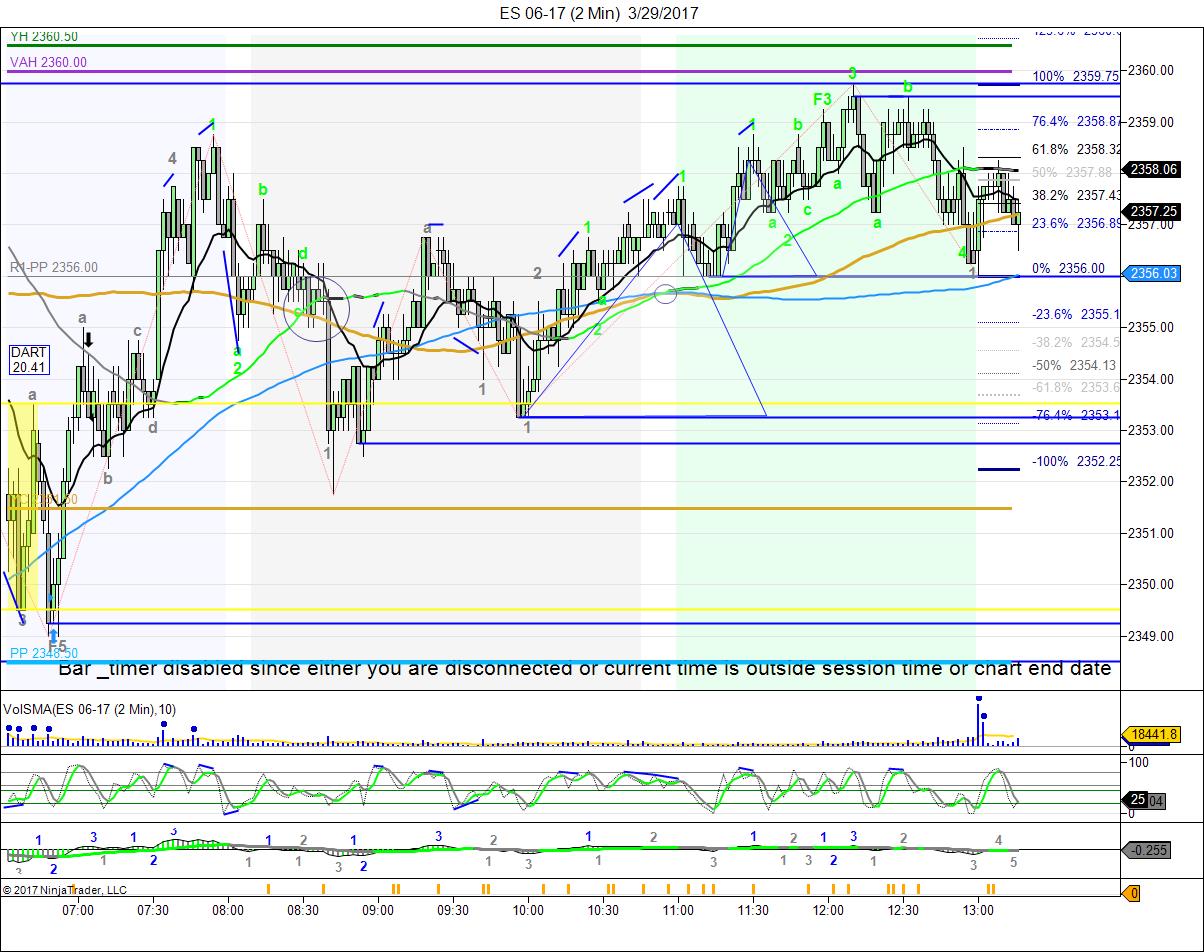Viewport: 1204px width, 952px height.
Task: Click the bar timer disabled message
Action: point(584,668)
